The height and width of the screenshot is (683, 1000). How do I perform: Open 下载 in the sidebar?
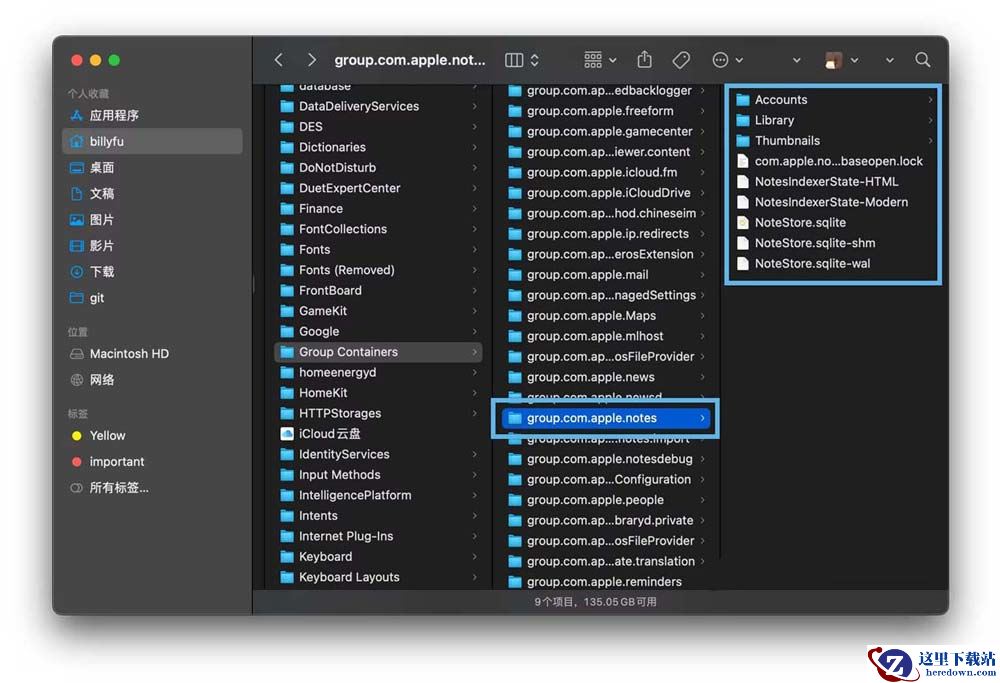coord(152,272)
